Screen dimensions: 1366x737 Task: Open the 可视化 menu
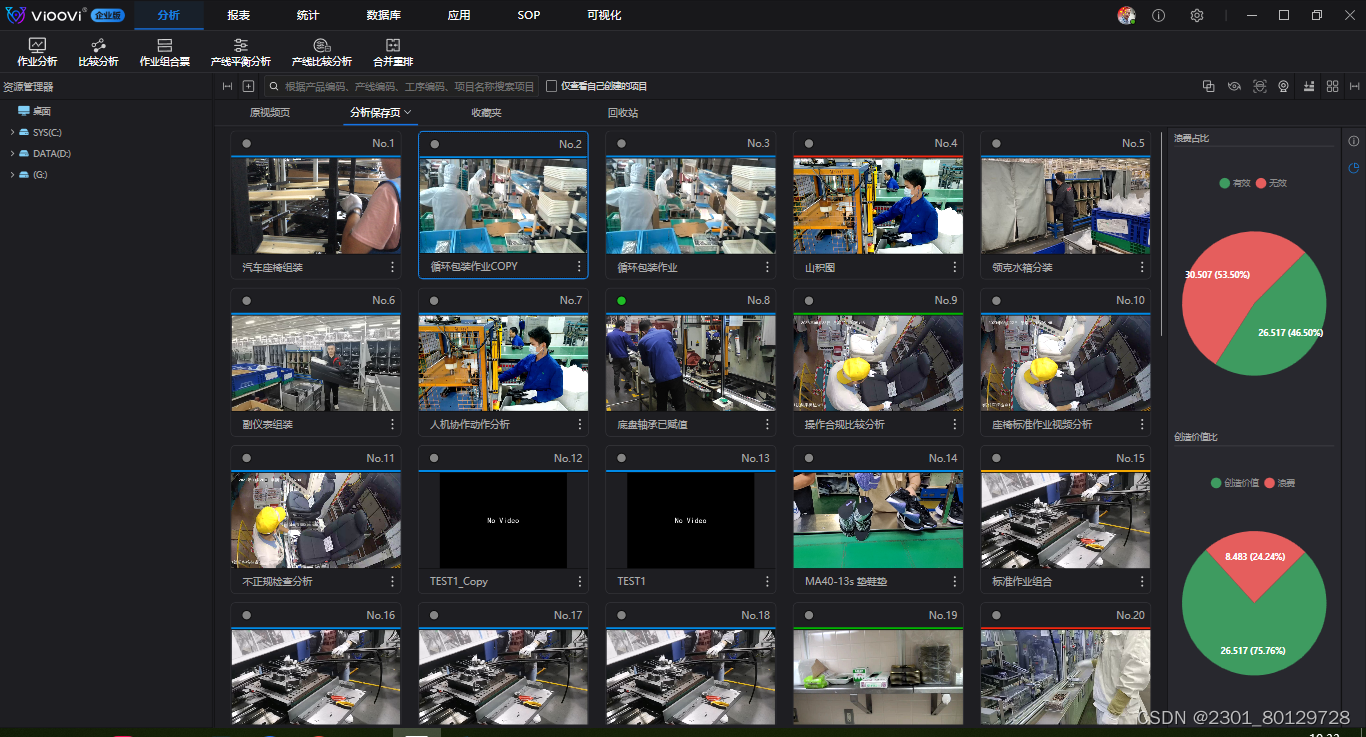pyautogui.click(x=604, y=15)
